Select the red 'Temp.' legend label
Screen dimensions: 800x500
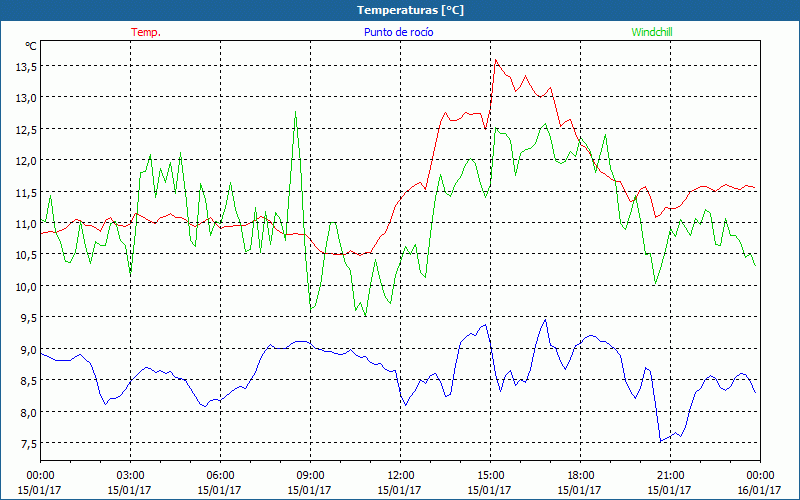[x=146, y=32]
